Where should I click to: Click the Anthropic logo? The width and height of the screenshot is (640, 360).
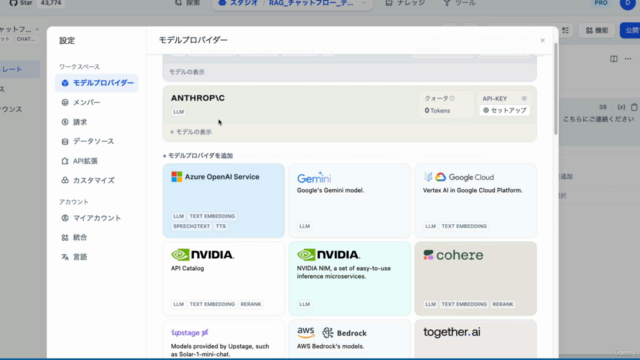(198, 98)
